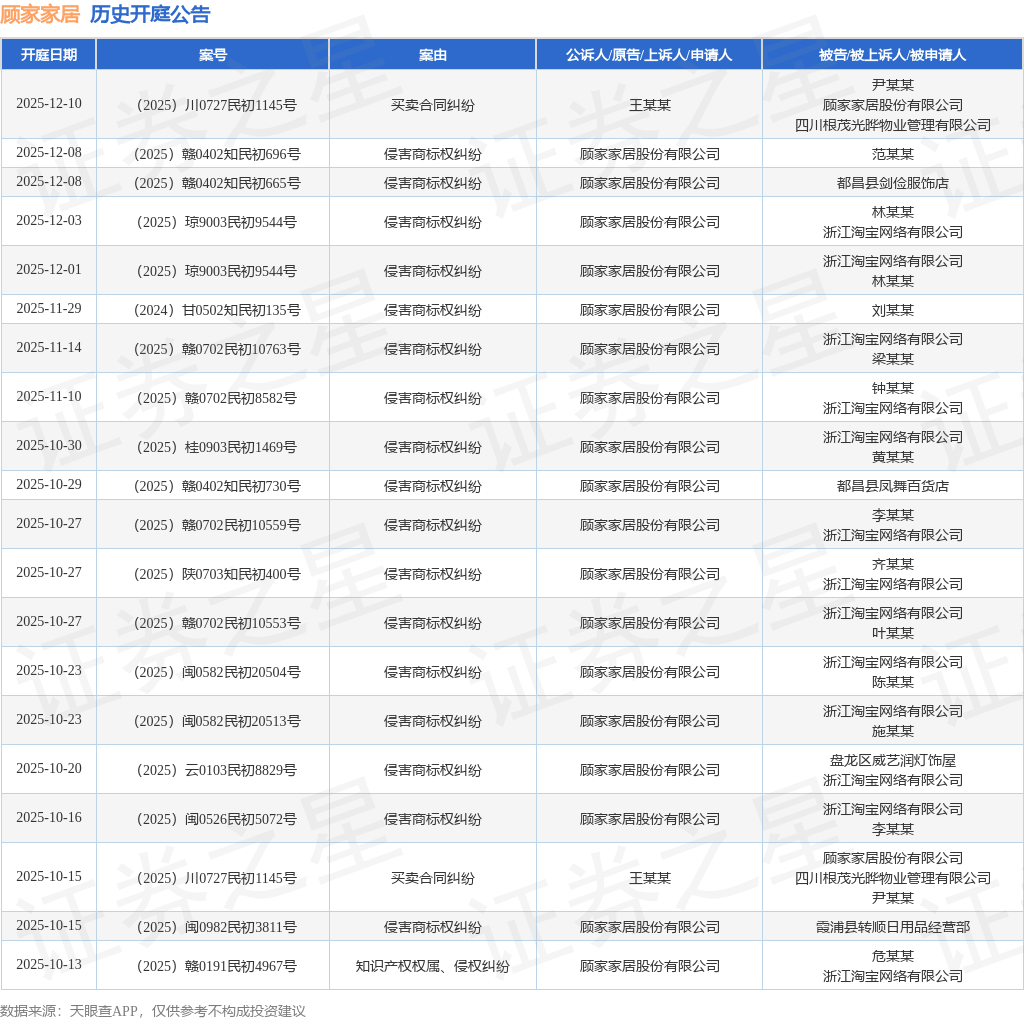Click the date 2025-12-10

click(x=49, y=103)
